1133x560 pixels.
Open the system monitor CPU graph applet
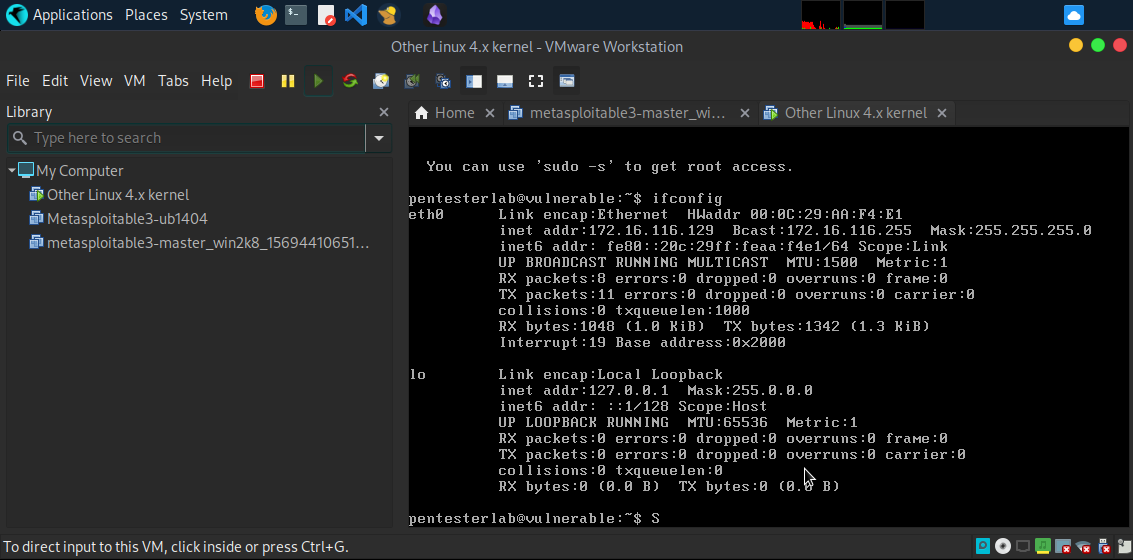click(x=821, y=14)
